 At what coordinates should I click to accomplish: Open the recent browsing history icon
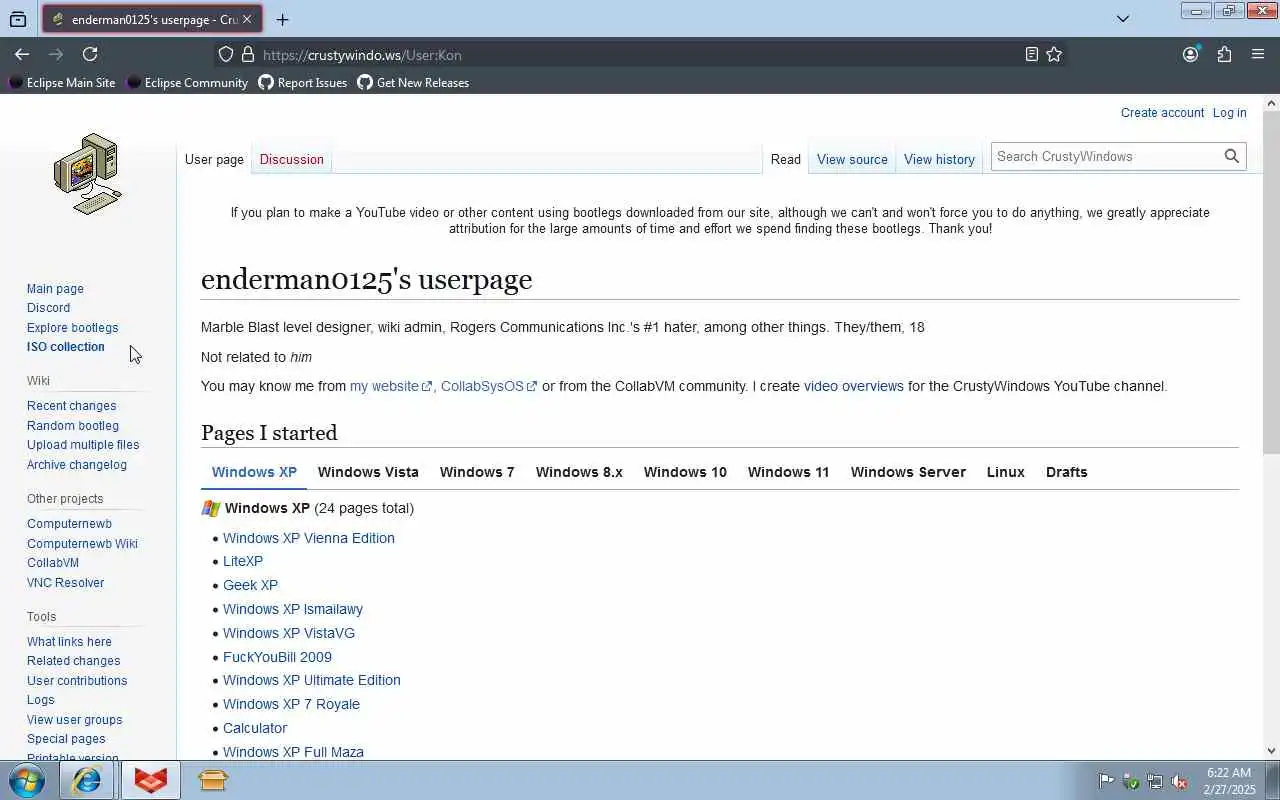pyautogui.click(x=18, y=19)
